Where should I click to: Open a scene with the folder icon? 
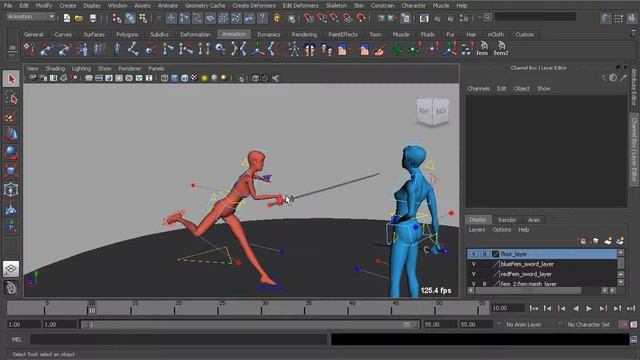(79, 18)
